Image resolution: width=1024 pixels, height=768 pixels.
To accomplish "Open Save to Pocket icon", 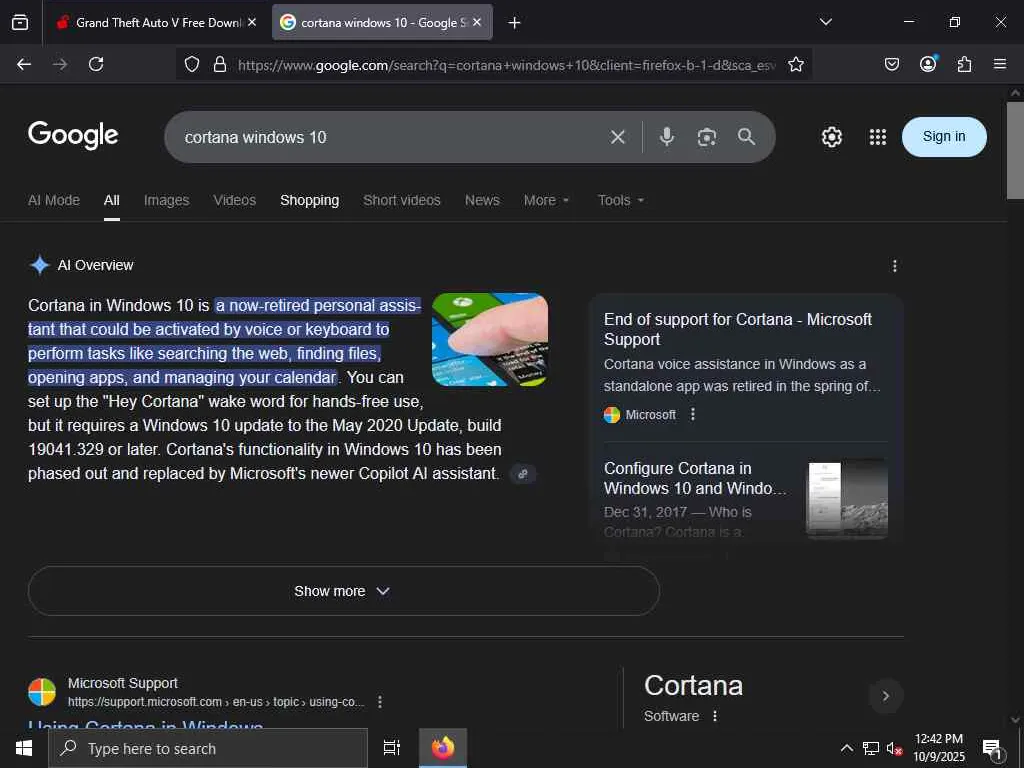I will [x=892, y=64].
